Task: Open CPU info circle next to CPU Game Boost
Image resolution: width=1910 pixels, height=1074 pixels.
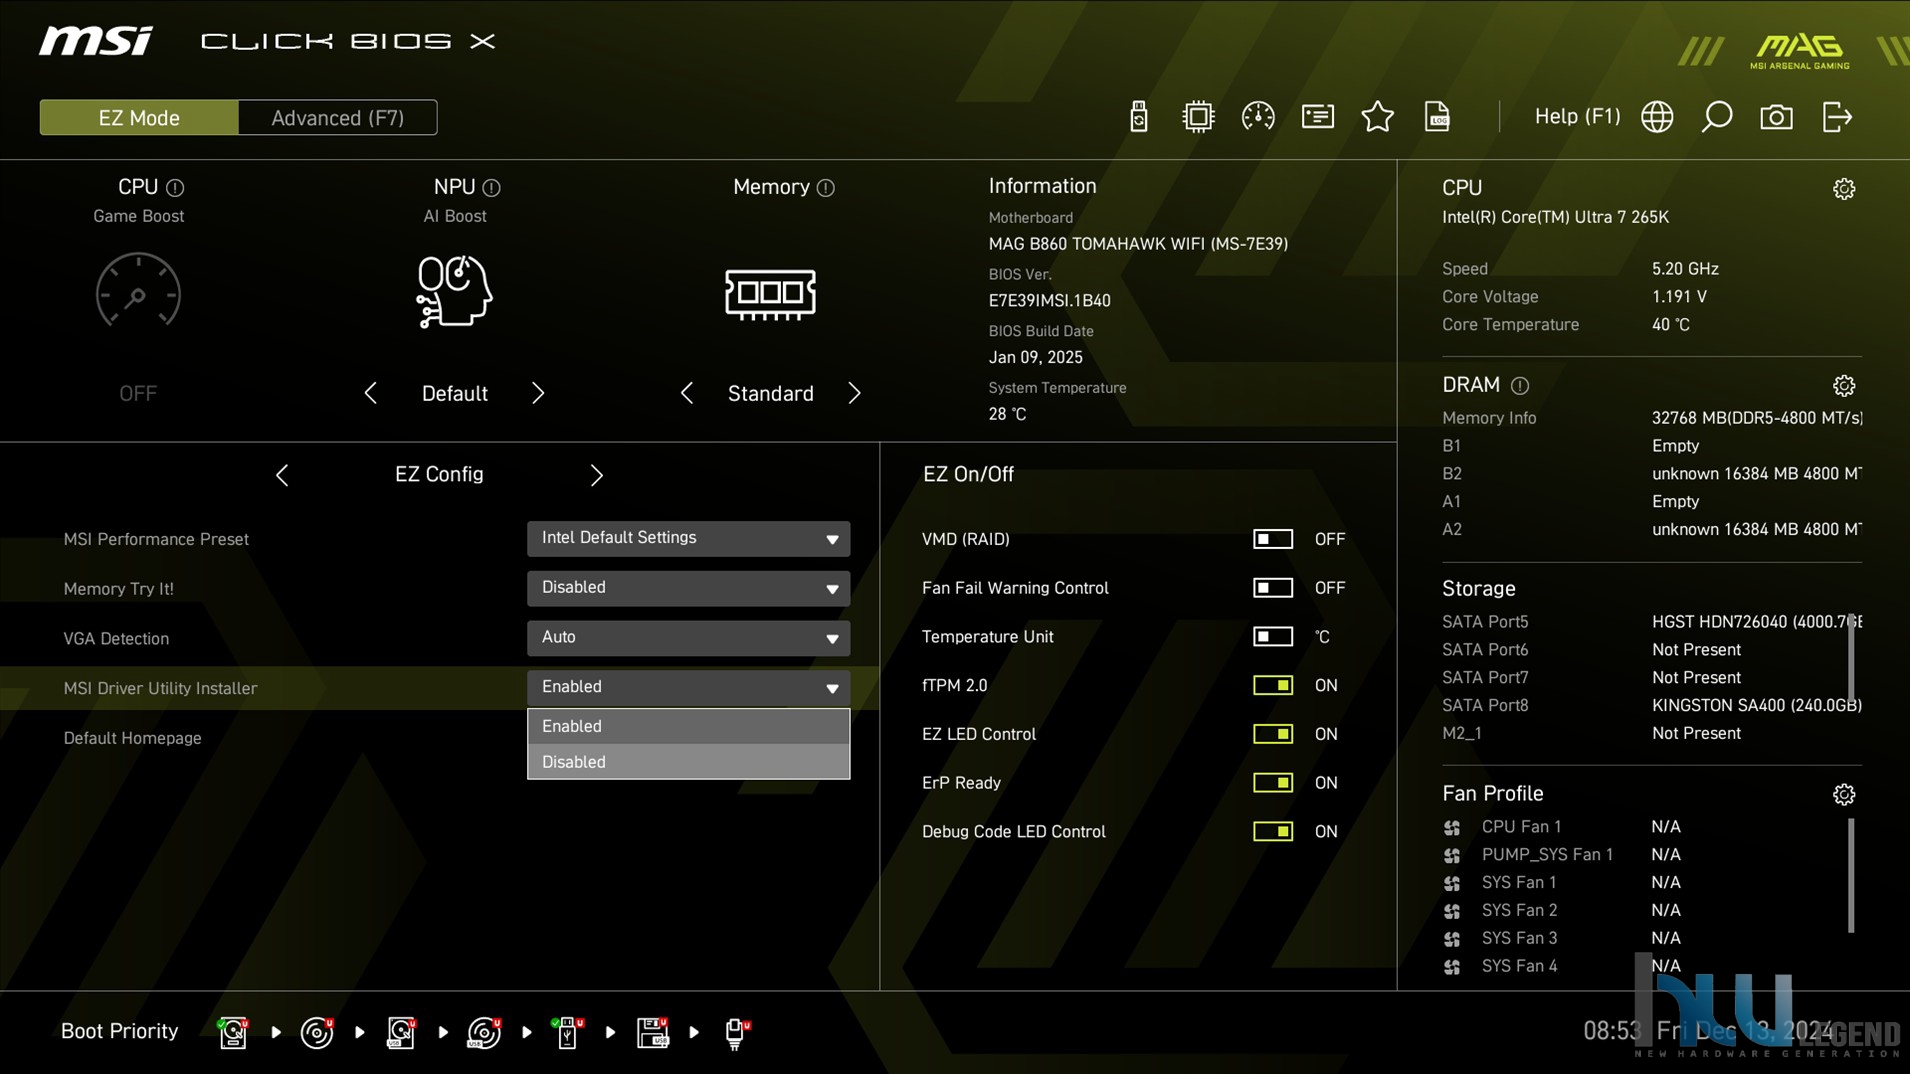Action: click(175, 188)
